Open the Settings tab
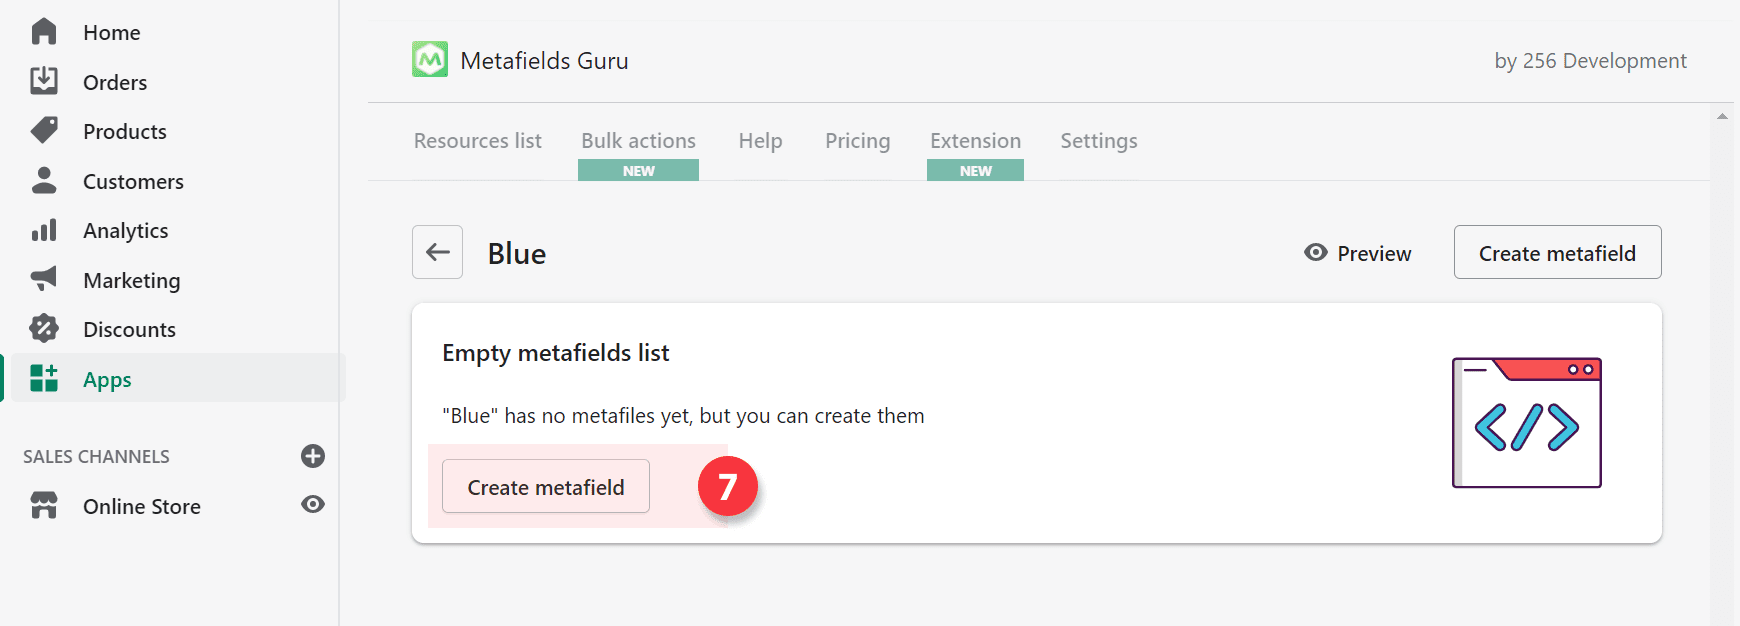 1098,141
